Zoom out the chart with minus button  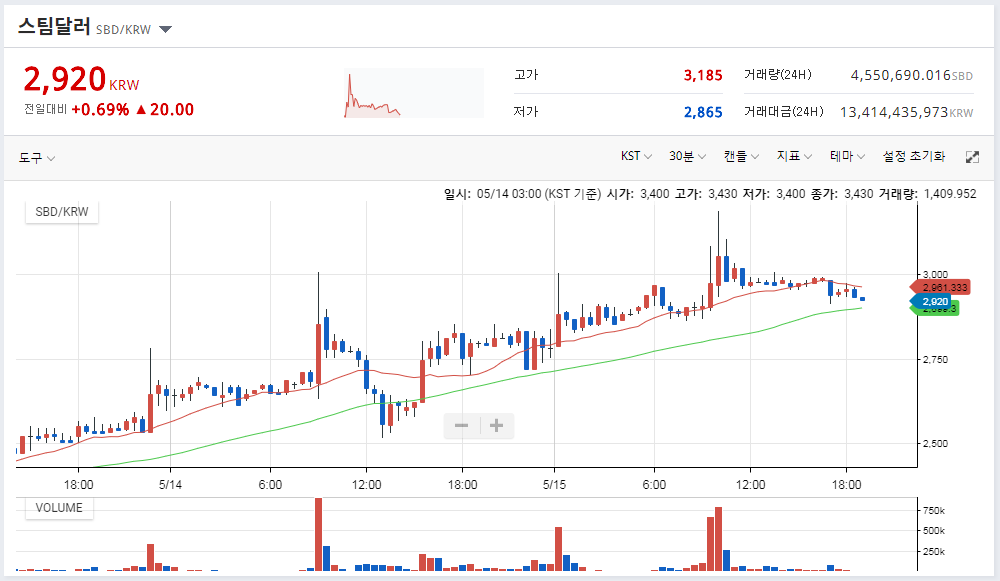coord(461,425)
